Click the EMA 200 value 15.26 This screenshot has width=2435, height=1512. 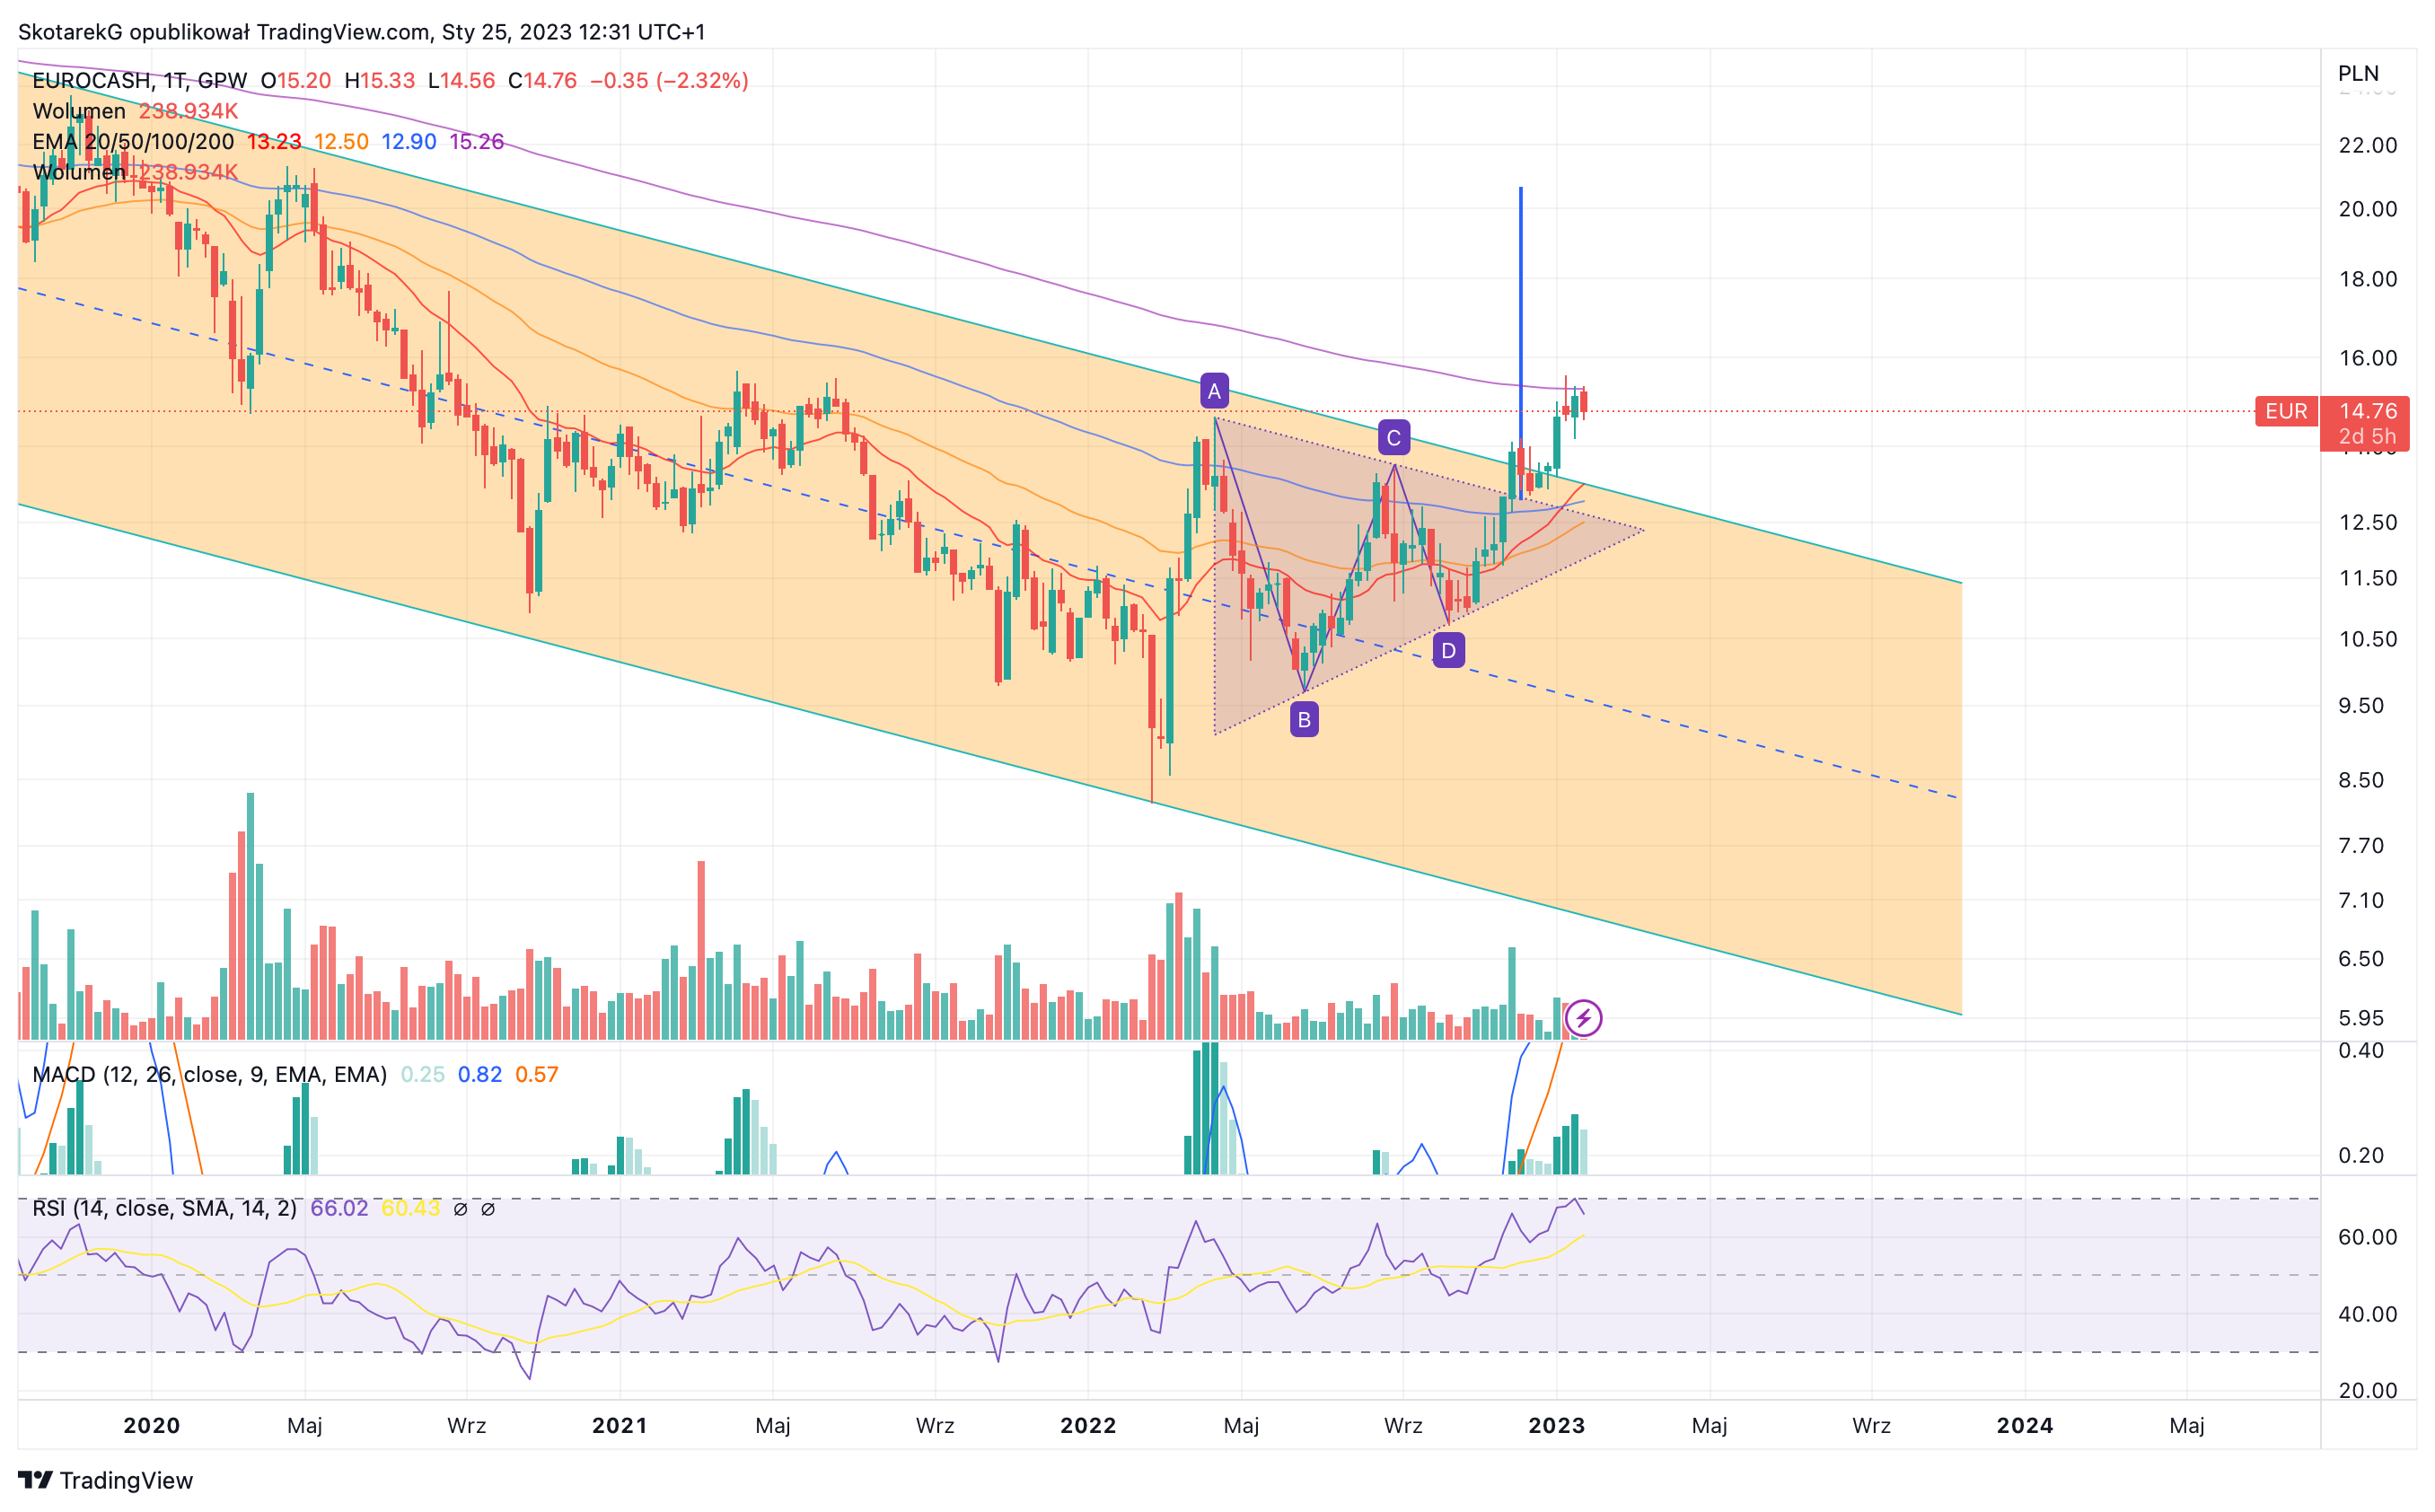pos(476,141)
